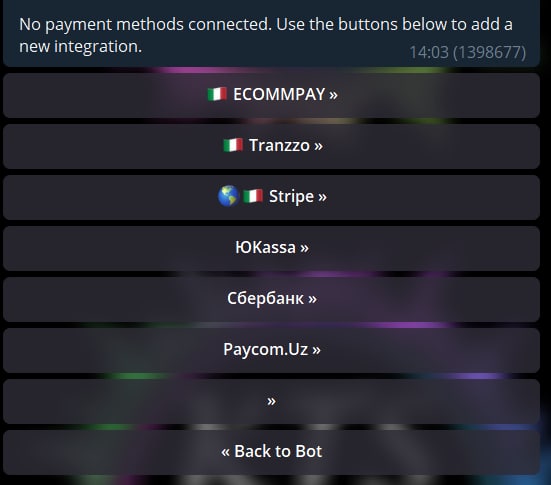
Task: Click the flag icon beside ECOMMPAY
Action: [x=217, y=94]
